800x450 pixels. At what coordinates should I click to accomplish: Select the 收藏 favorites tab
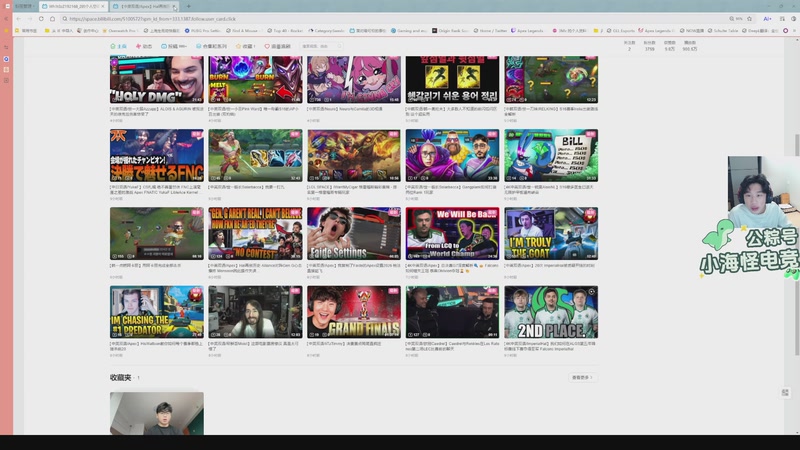pyautogui.click(x=245, y=46)
